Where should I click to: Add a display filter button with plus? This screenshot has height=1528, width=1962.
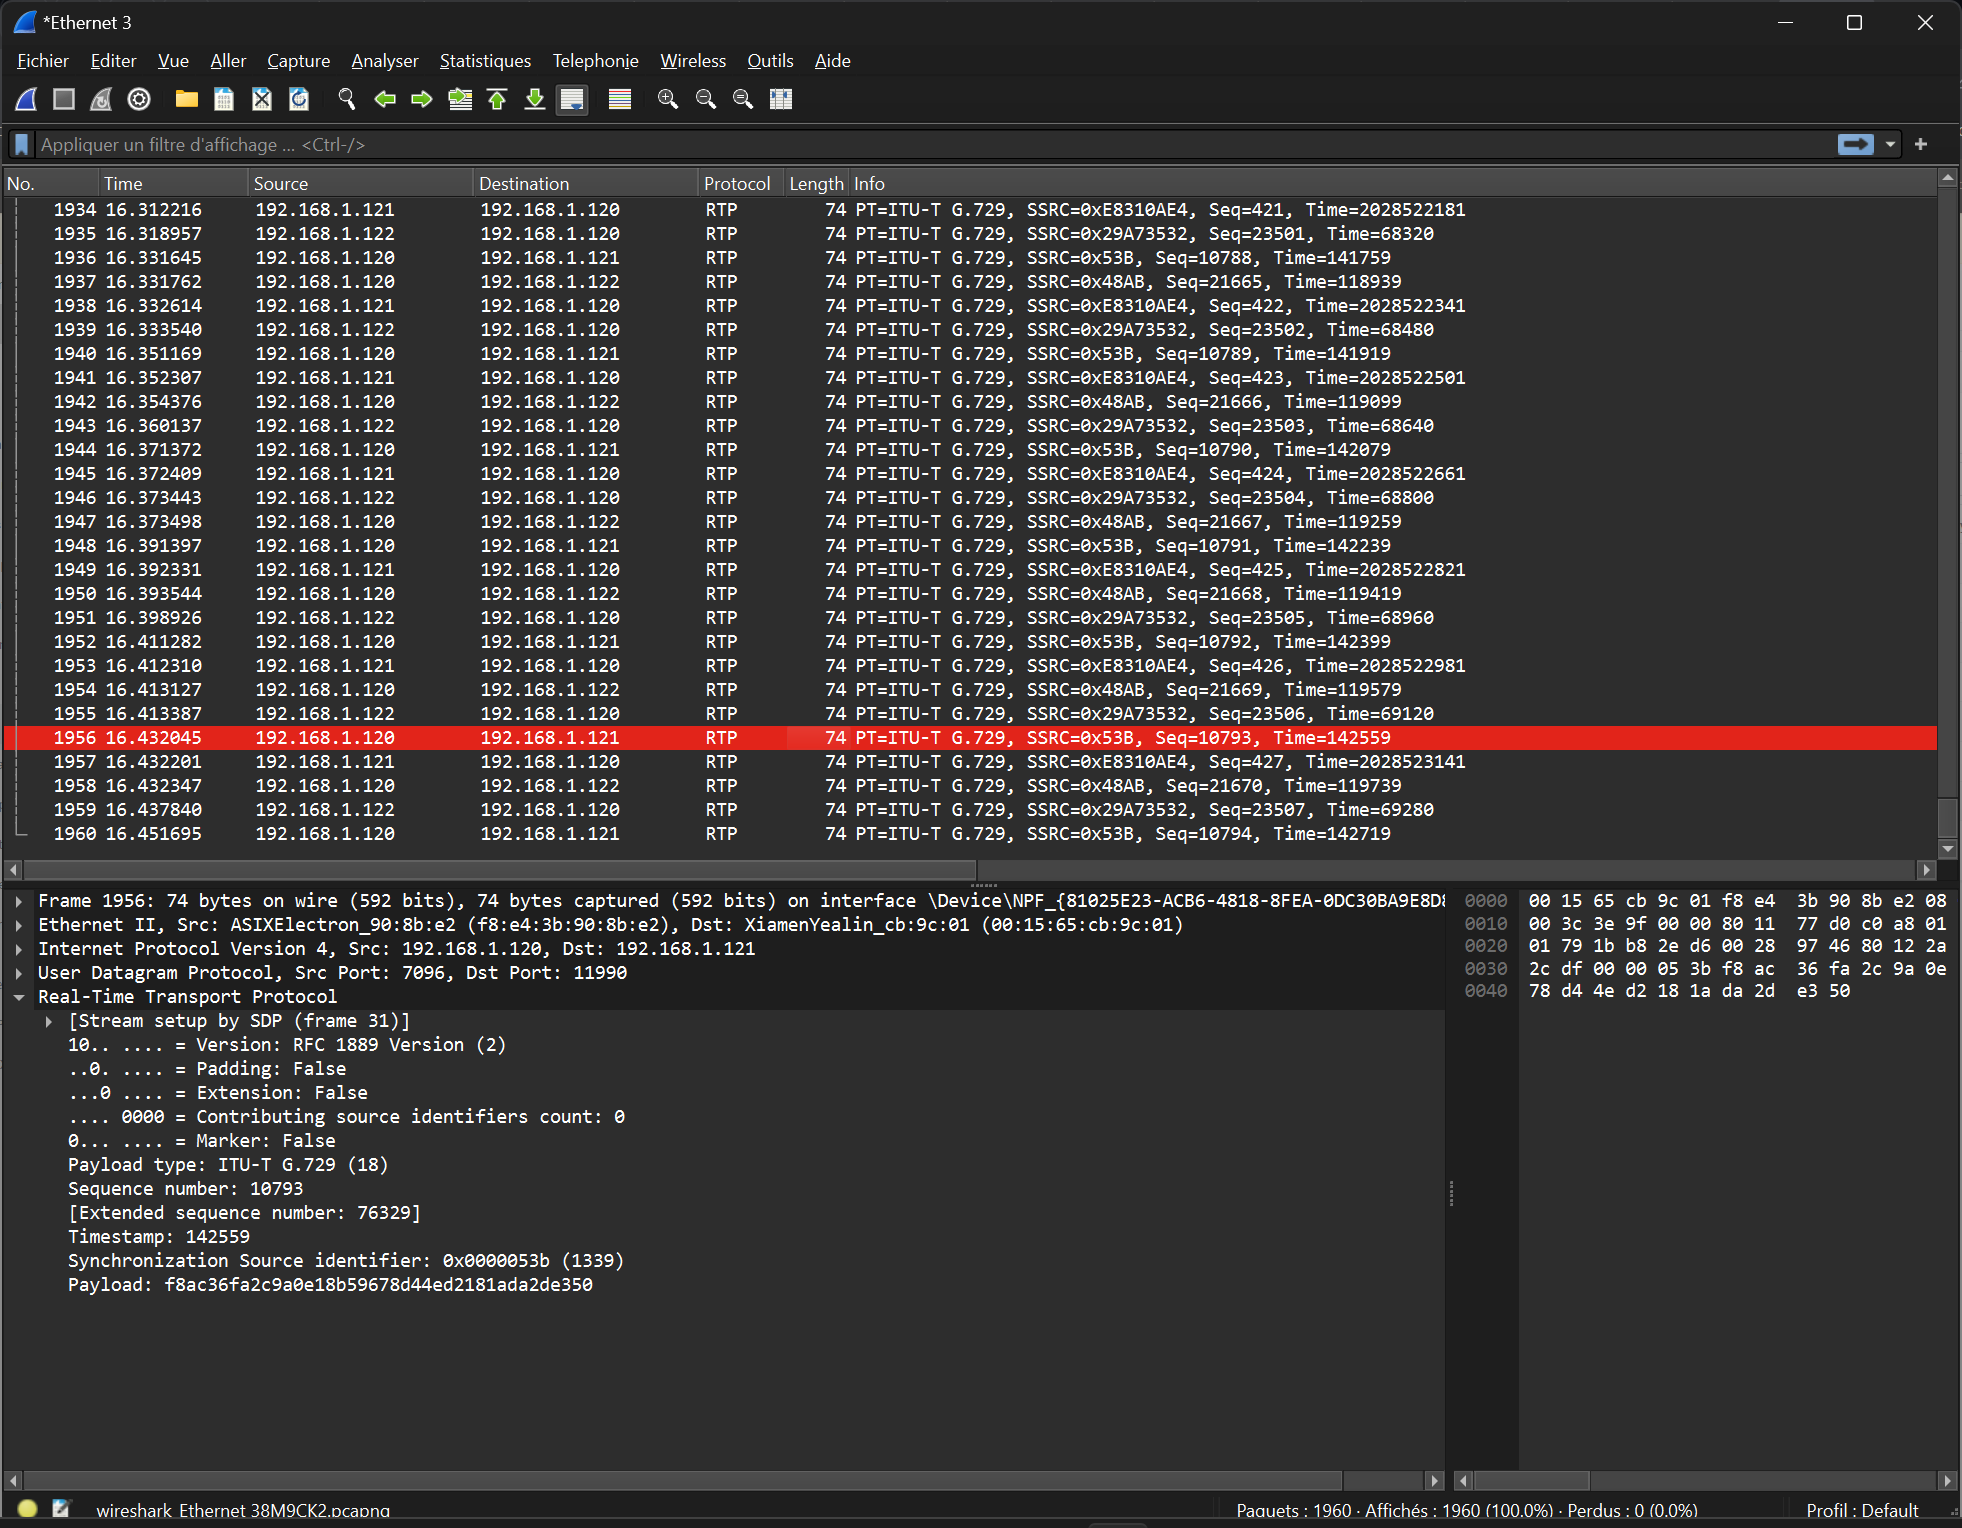(1921, 145)
